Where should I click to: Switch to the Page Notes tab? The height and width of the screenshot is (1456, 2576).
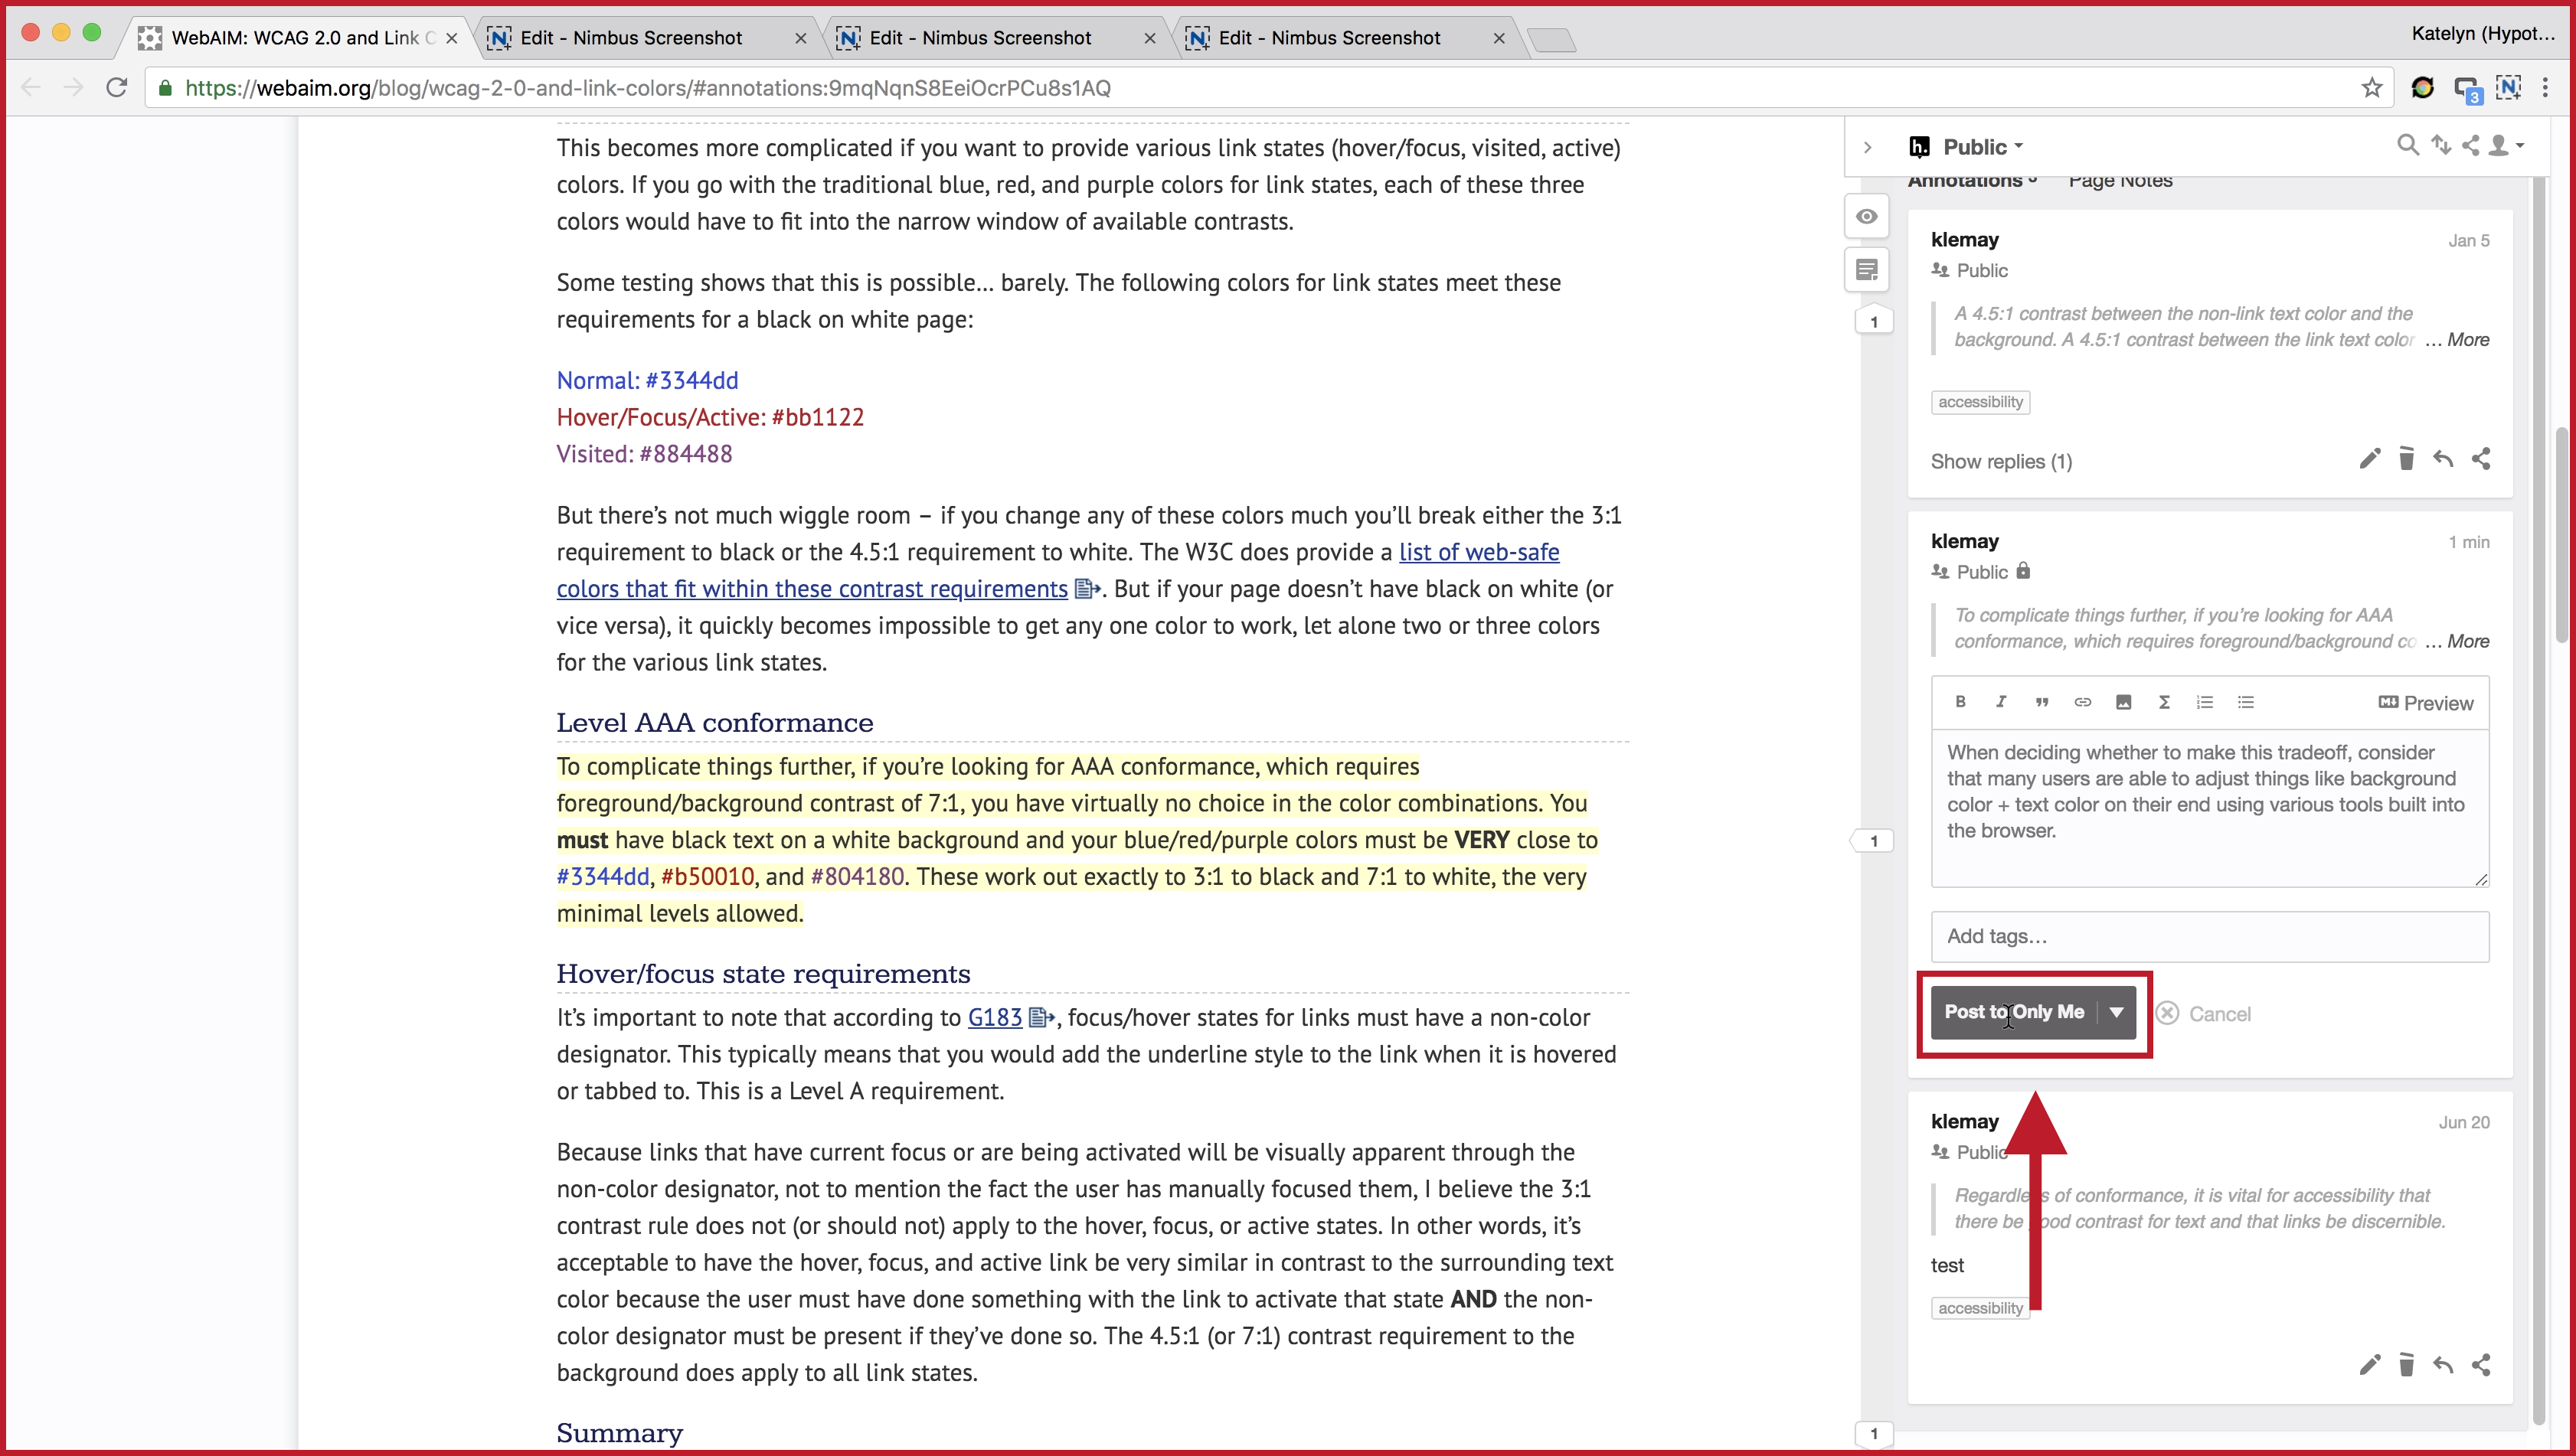(2120, 181)
